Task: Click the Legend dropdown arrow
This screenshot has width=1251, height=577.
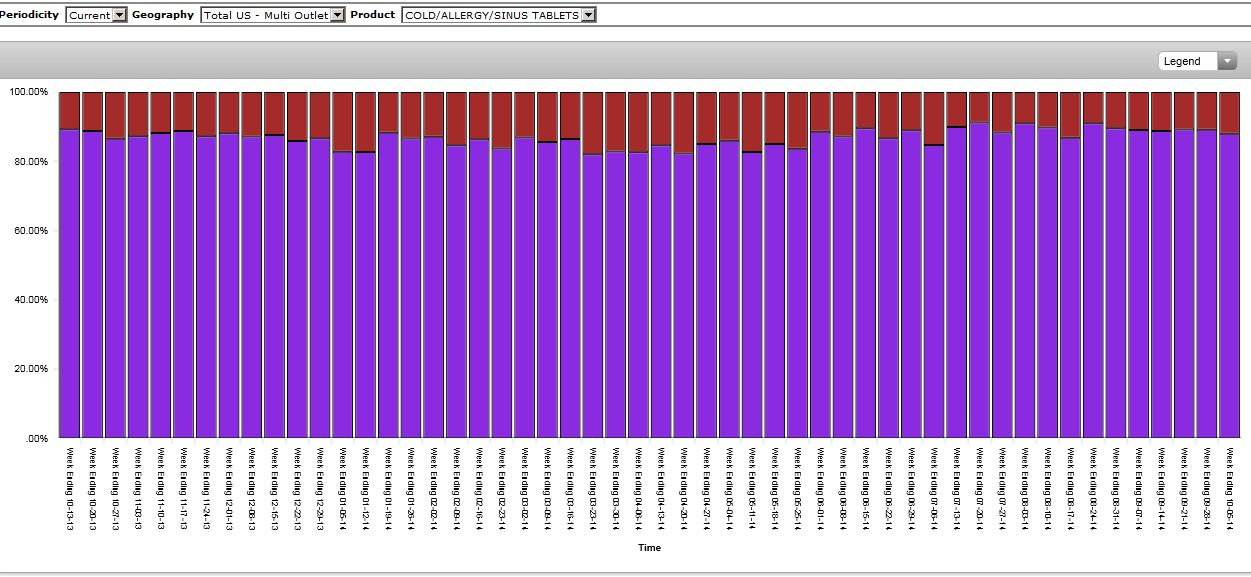Action: tap(1227, 61)
